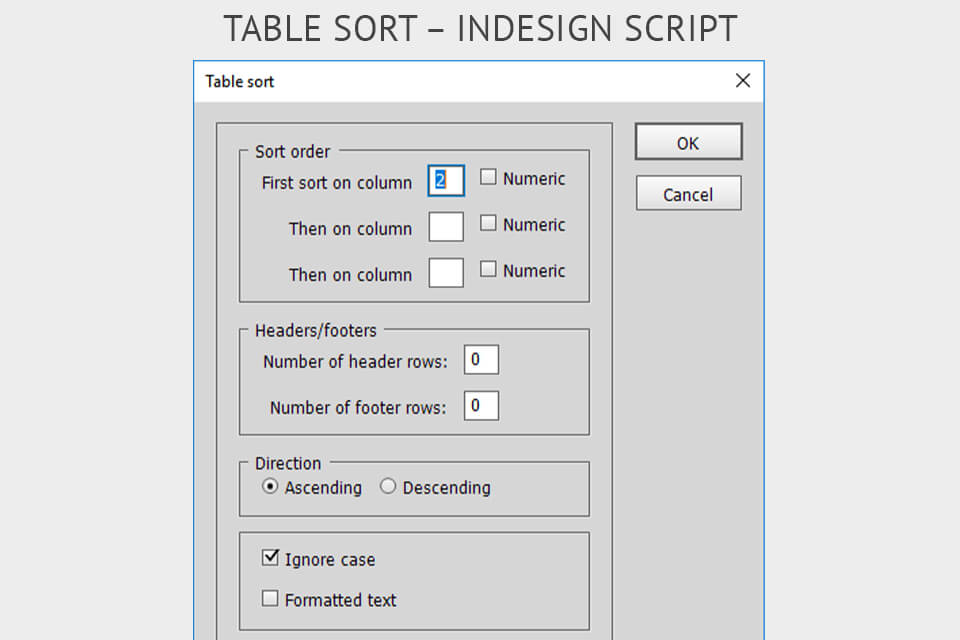Click the First sort on column field
The width and height of the screenshot is (960, 640).
(x=446, y=180)
